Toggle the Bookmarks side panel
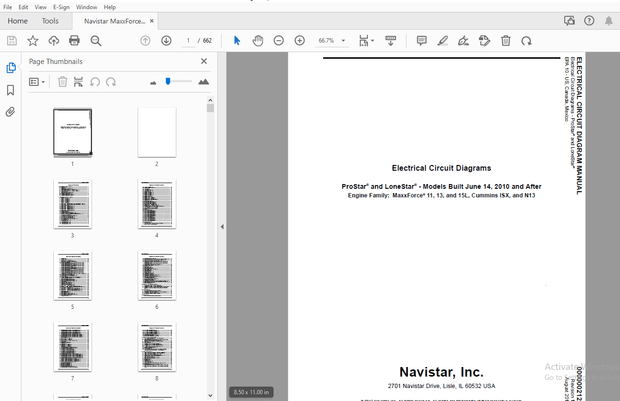 tap(11, 90)
